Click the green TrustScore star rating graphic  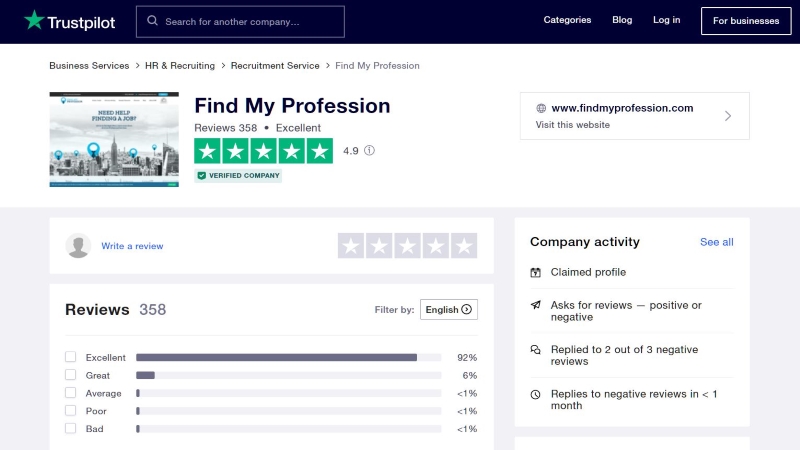263,151
